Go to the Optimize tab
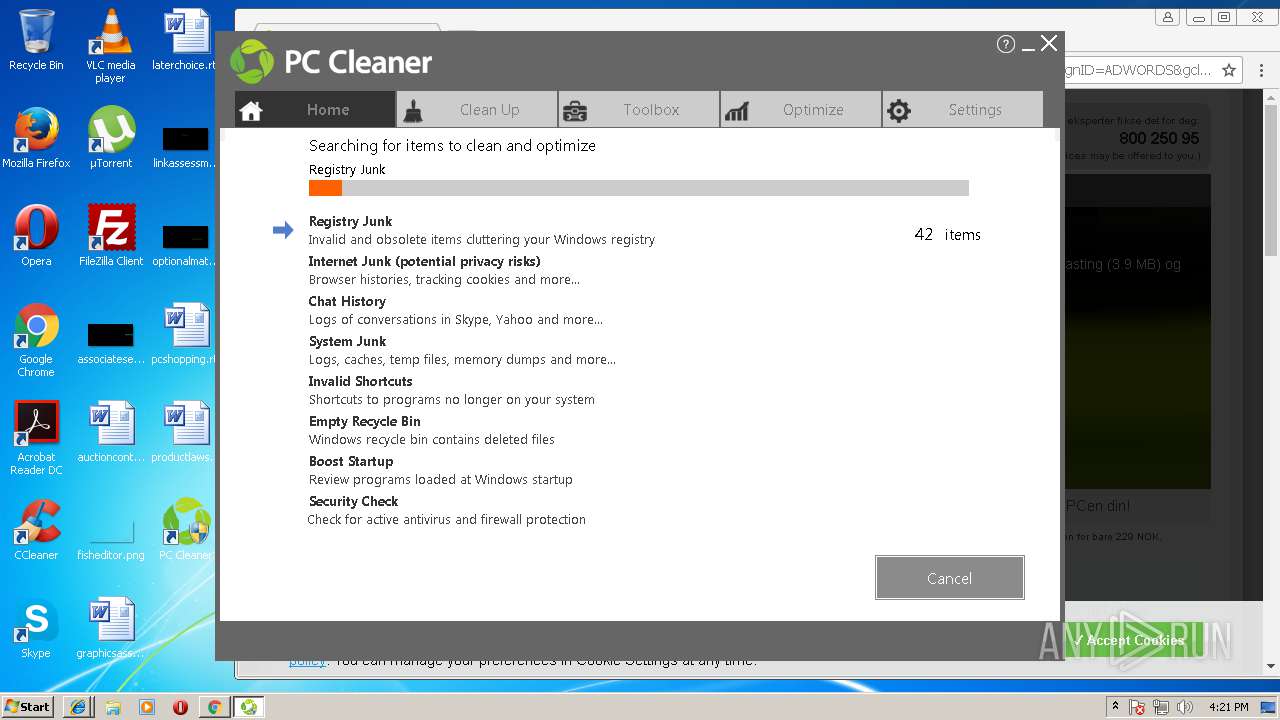Screen dimensions: 1280x720 (801, 110)
